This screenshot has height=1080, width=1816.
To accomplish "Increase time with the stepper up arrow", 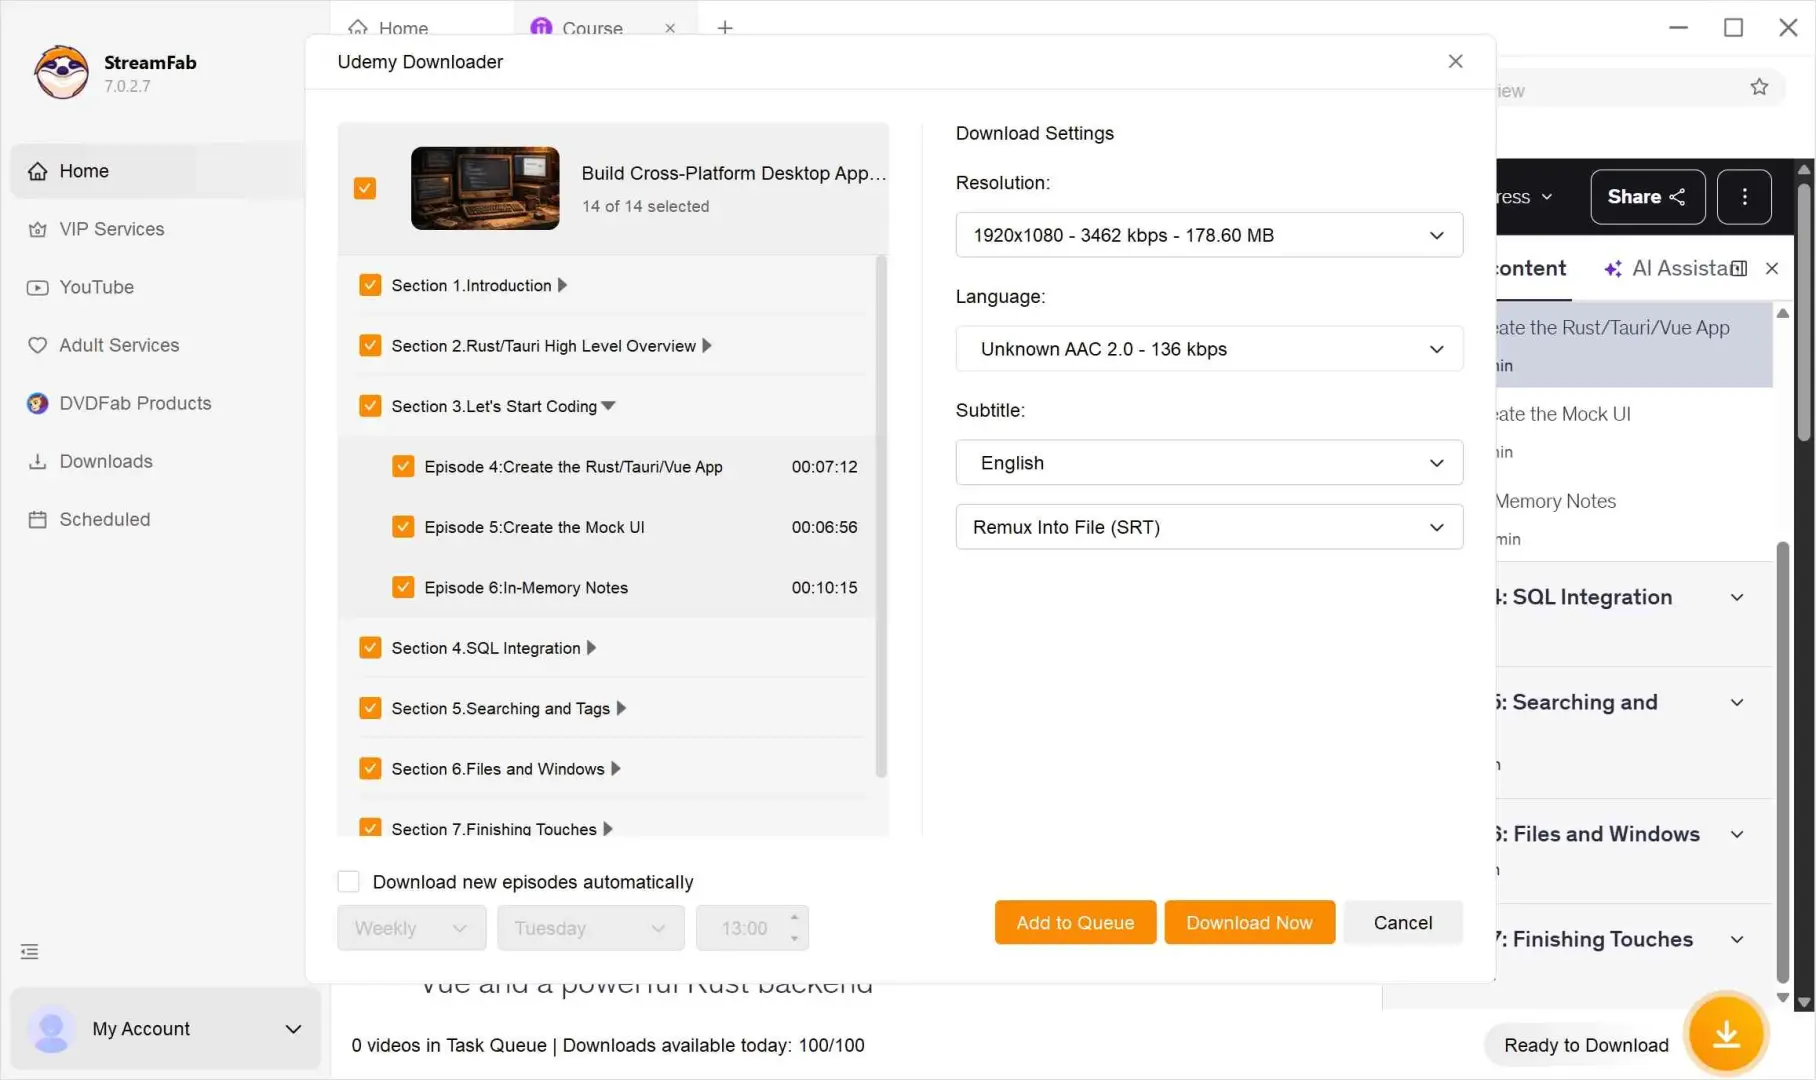I will point(795,917).
